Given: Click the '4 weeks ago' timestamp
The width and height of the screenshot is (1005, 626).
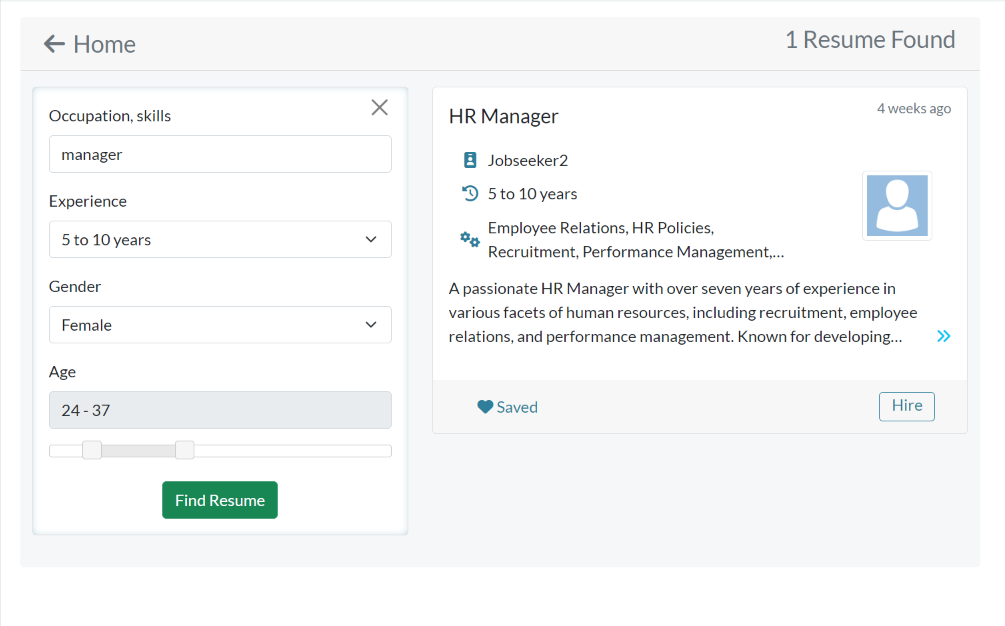Looking at the screenshot, I should coord(913,108).
